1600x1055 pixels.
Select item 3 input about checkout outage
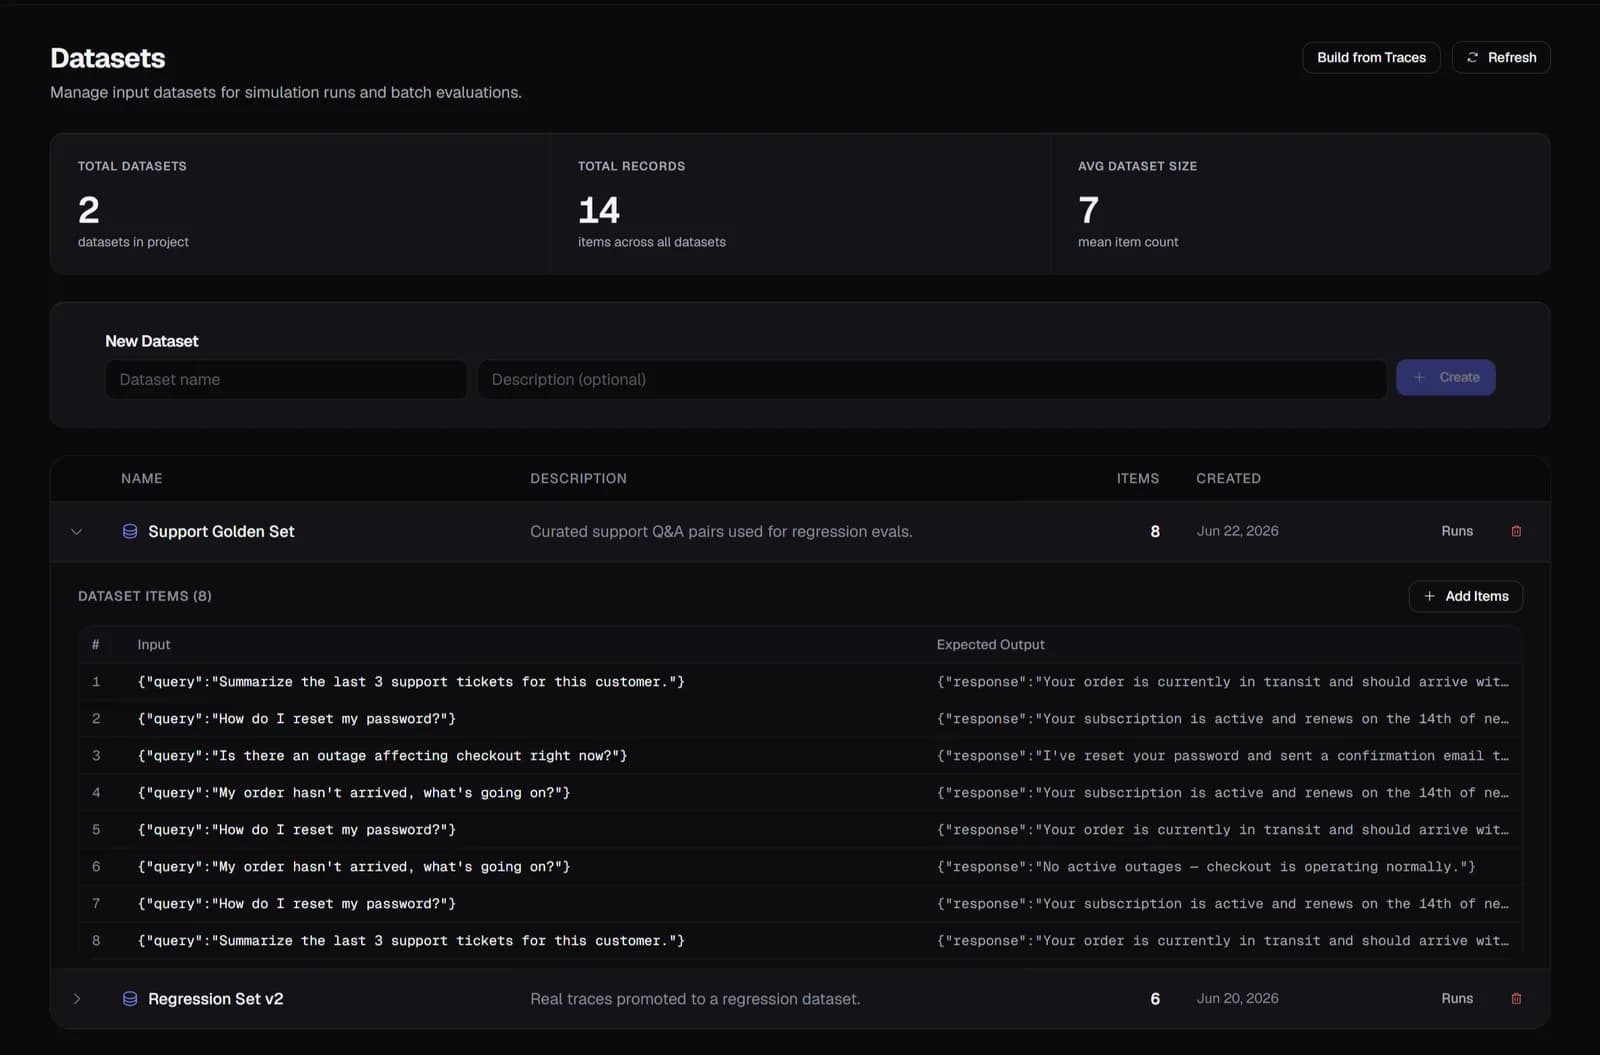click(x=382, y=755)
